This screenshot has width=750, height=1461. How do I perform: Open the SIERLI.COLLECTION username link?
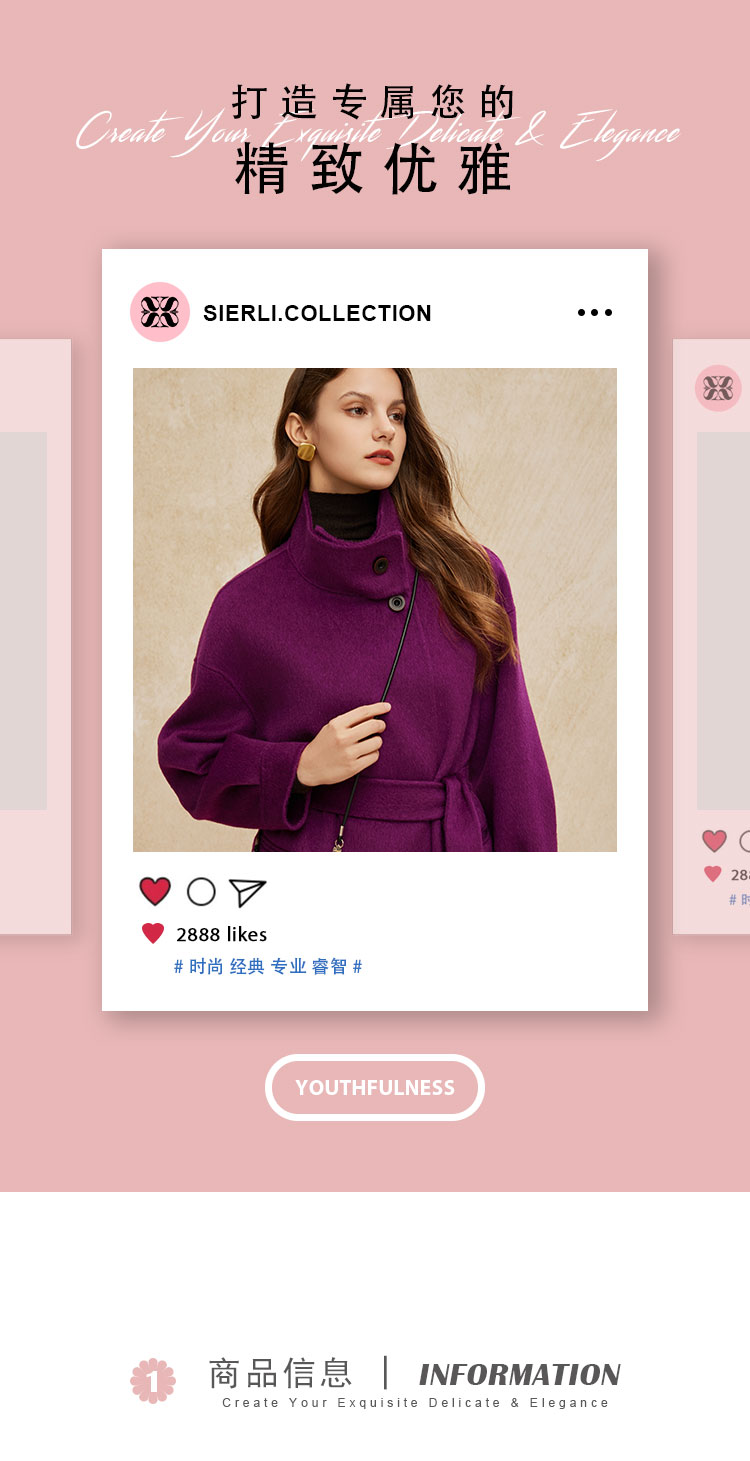pos(317,313)
